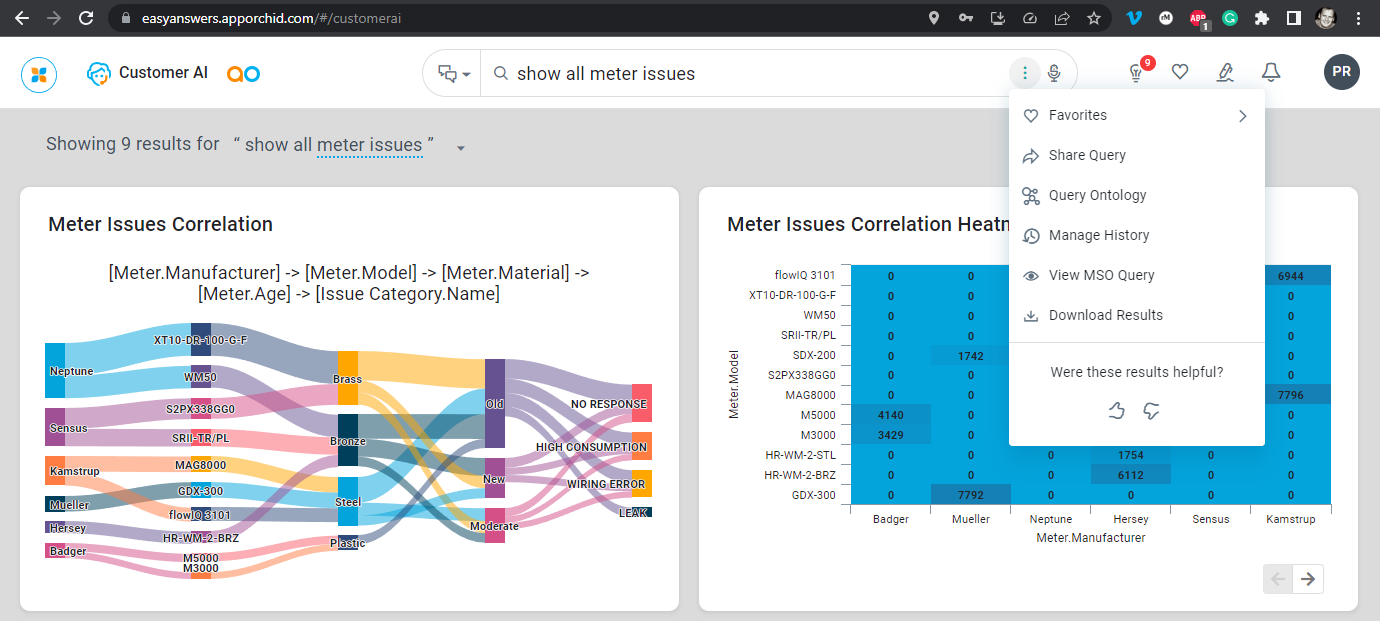Image resolution: width=1380 pixels, height=621 pixels.
Task: Click the thumbs down feedback icon
Action: click(1152, 410)
